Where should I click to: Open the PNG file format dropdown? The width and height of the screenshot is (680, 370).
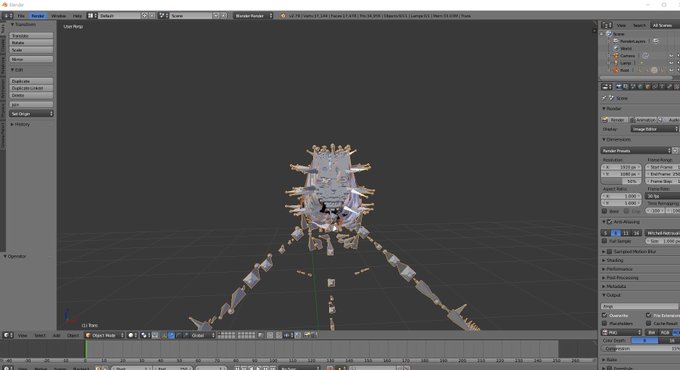coord(621,332)
